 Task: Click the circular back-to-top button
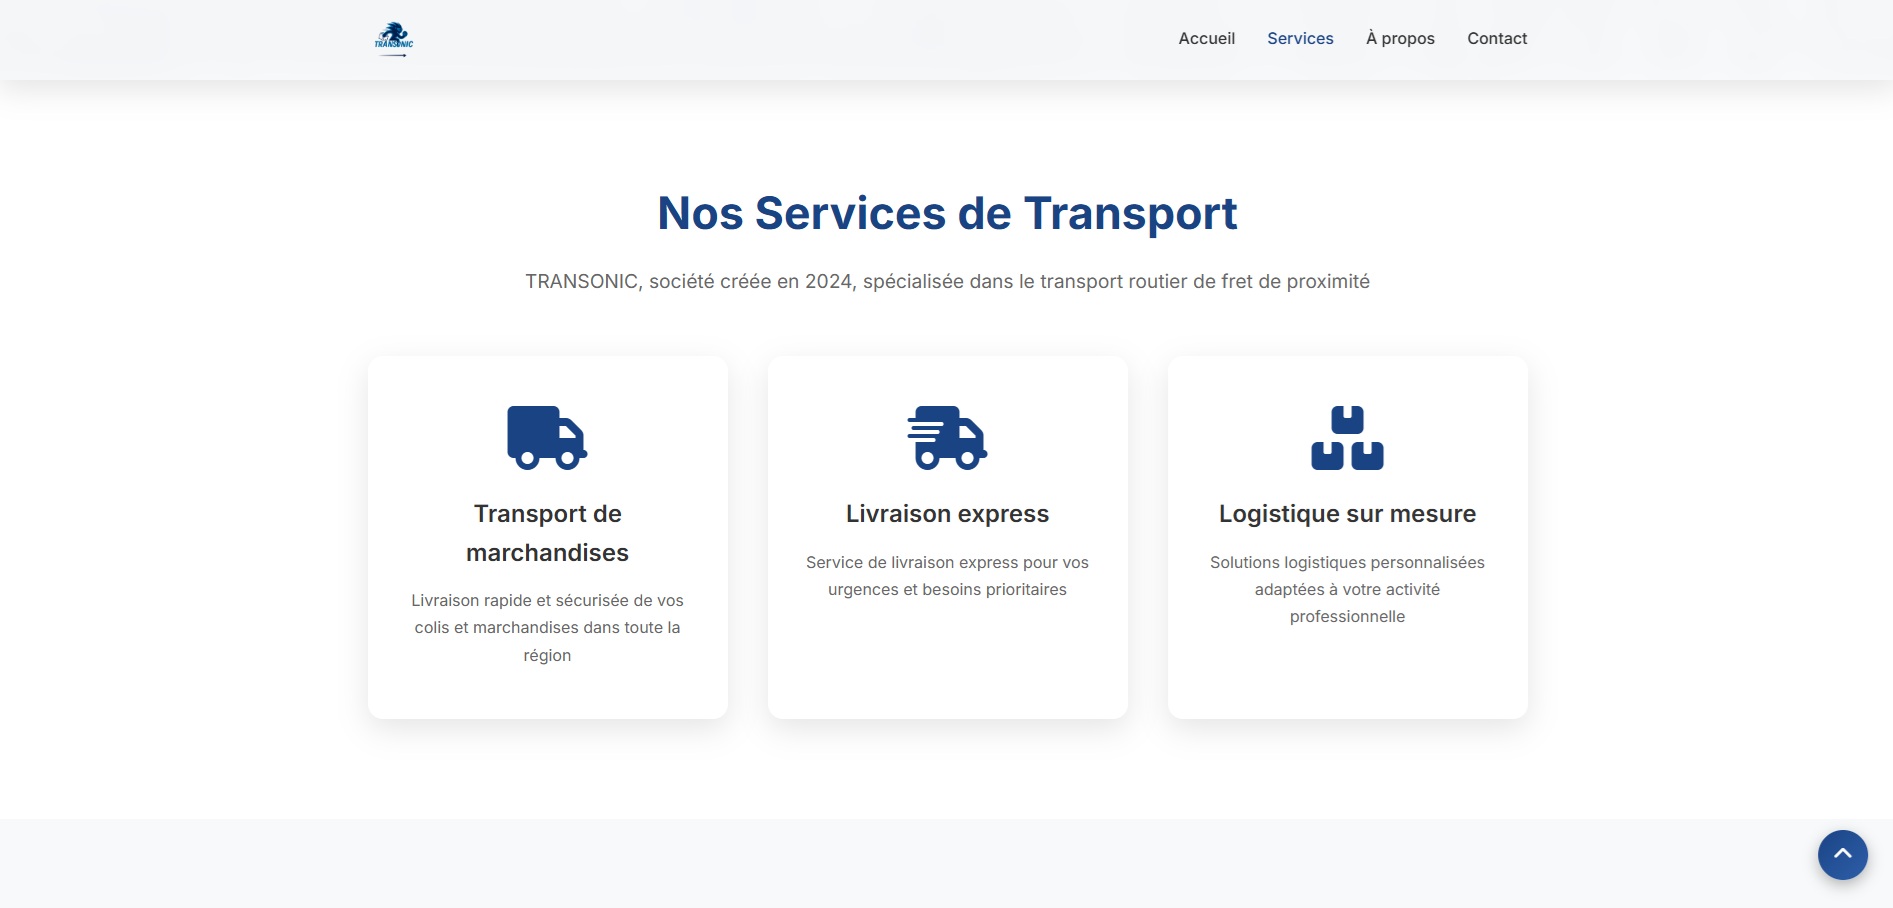(x=1843, y=854)
